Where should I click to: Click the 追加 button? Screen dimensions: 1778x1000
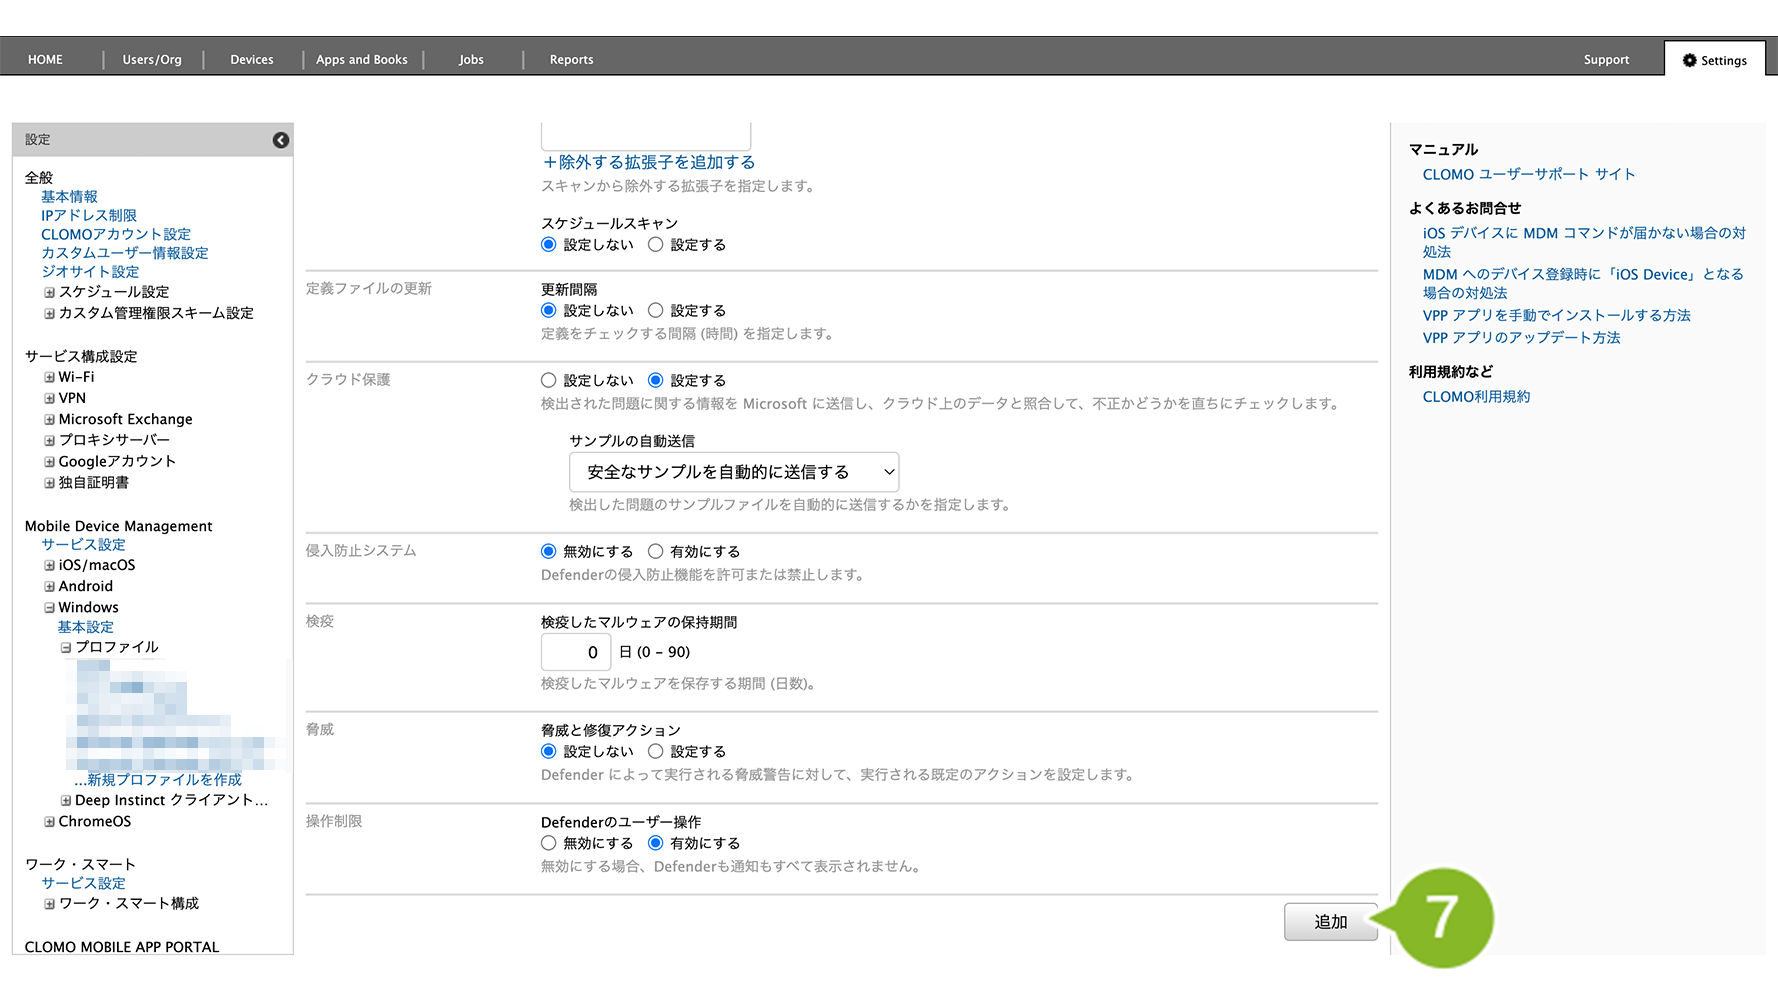(x=1330, y=922)
